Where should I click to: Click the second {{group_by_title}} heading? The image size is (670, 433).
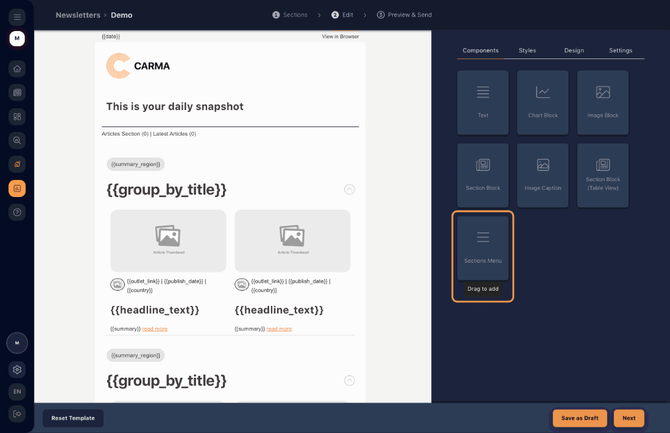167,380
